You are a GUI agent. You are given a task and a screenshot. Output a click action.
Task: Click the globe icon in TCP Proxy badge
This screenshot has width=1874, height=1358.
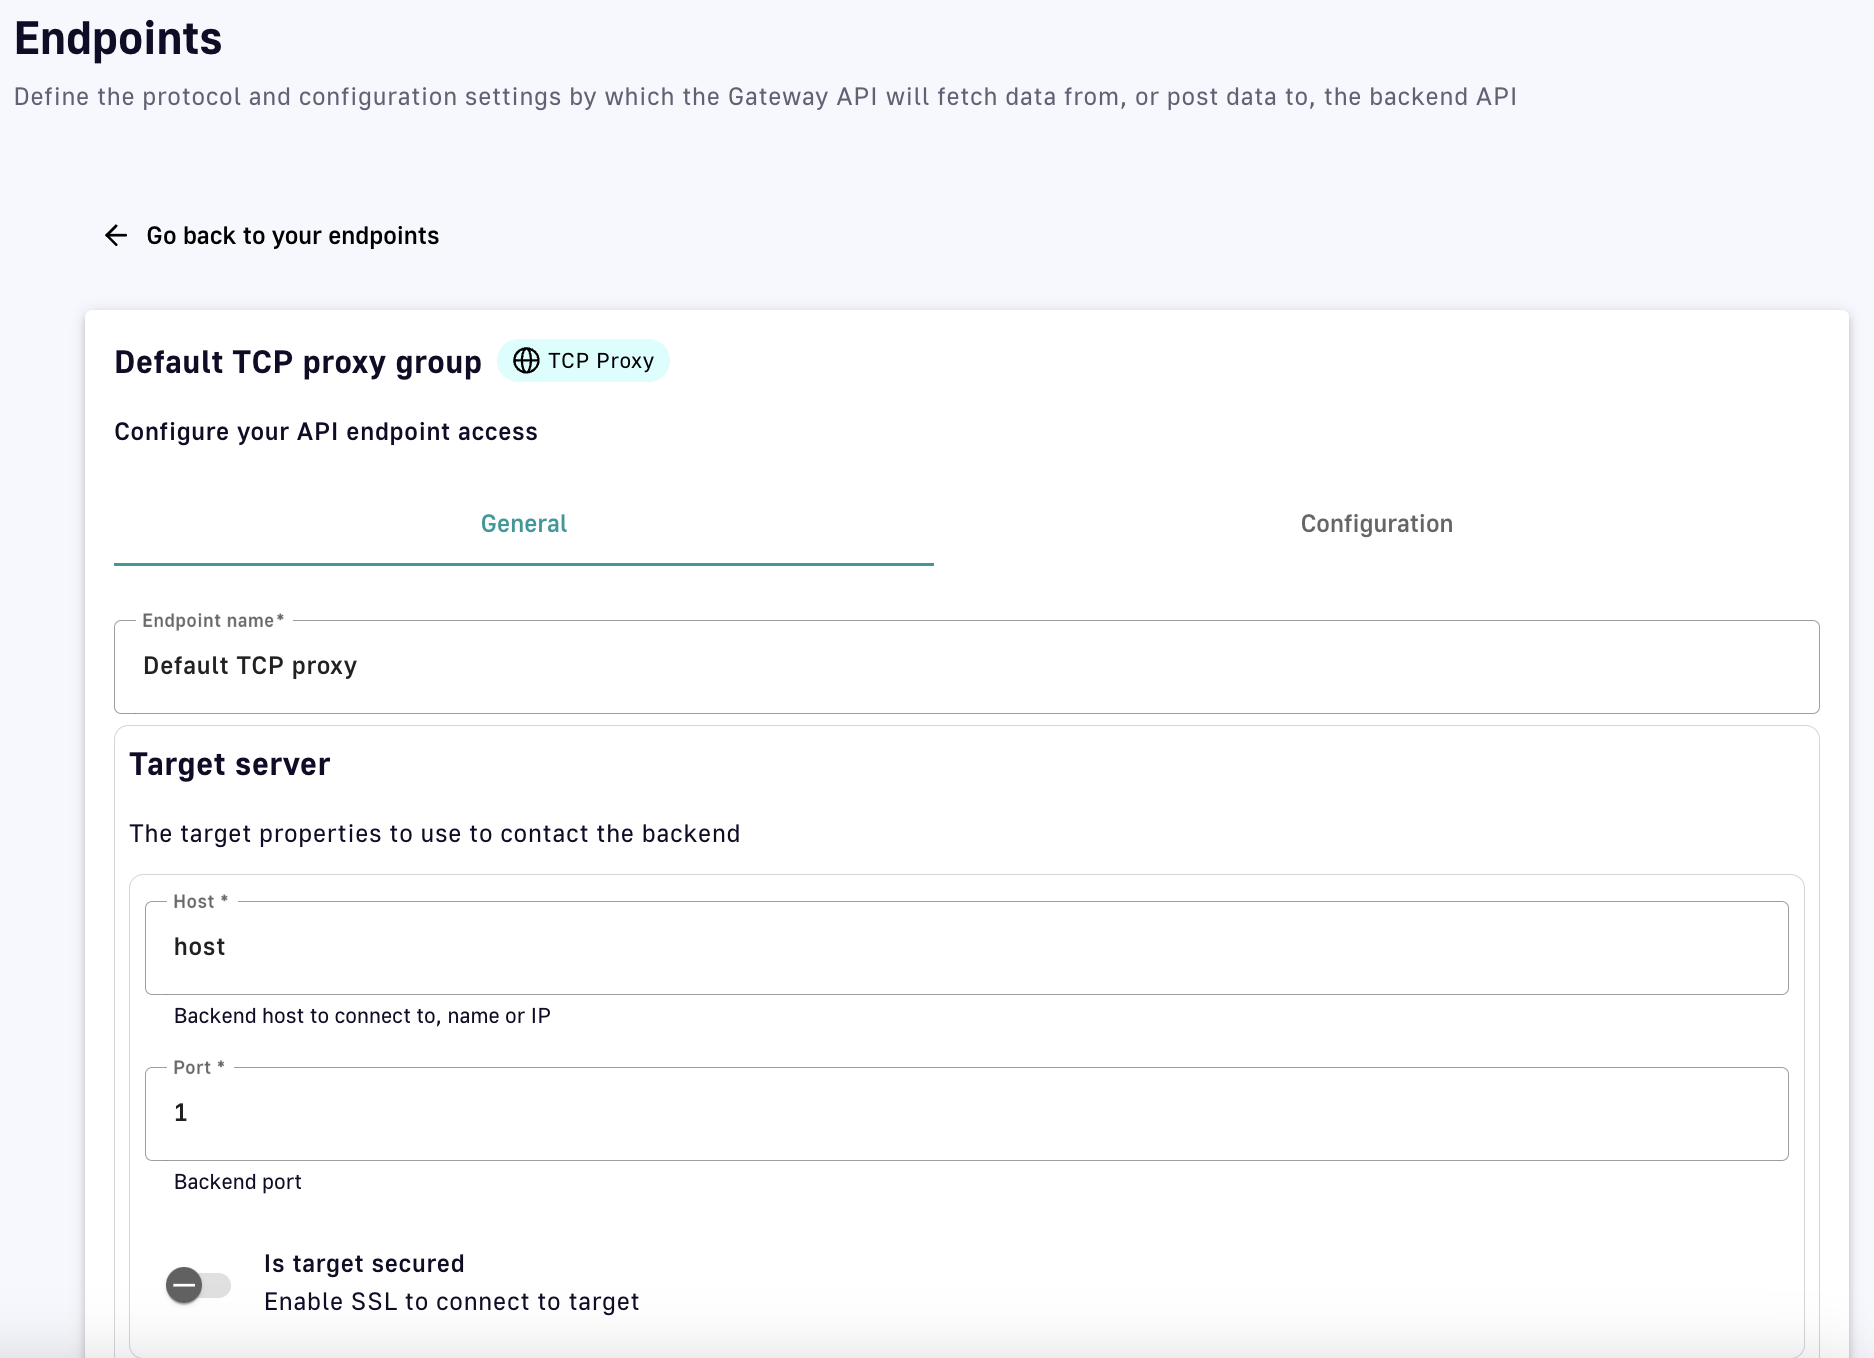click(x=526, y=361)
